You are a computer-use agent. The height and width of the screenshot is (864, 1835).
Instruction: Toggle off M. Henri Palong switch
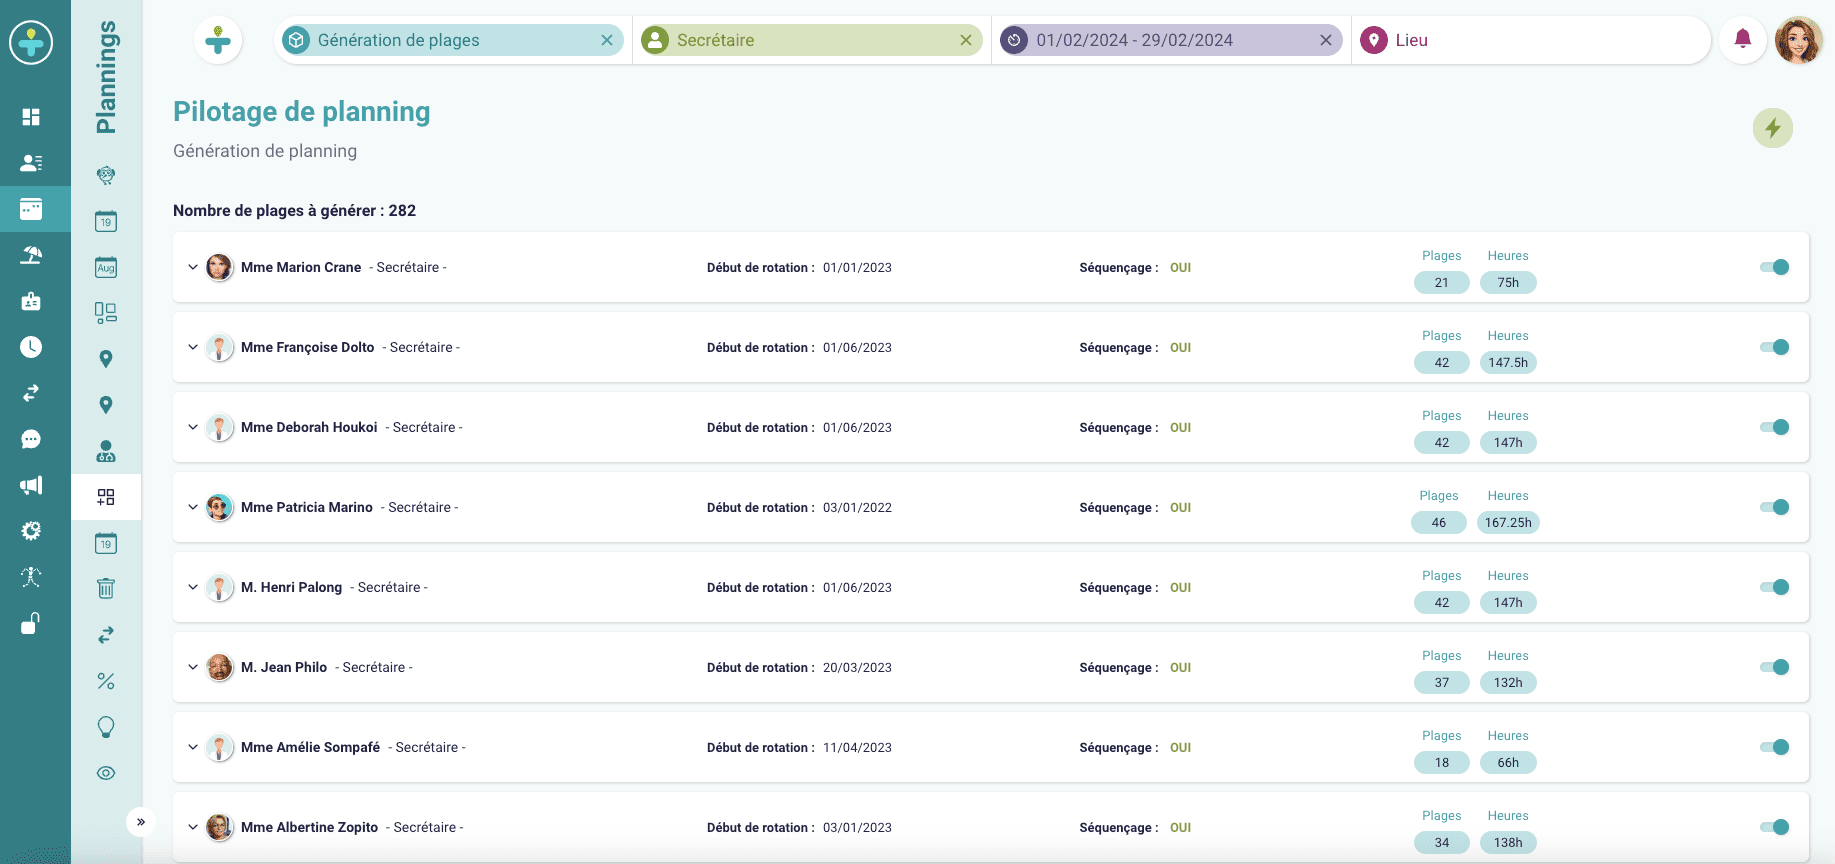click(1775, 587)
